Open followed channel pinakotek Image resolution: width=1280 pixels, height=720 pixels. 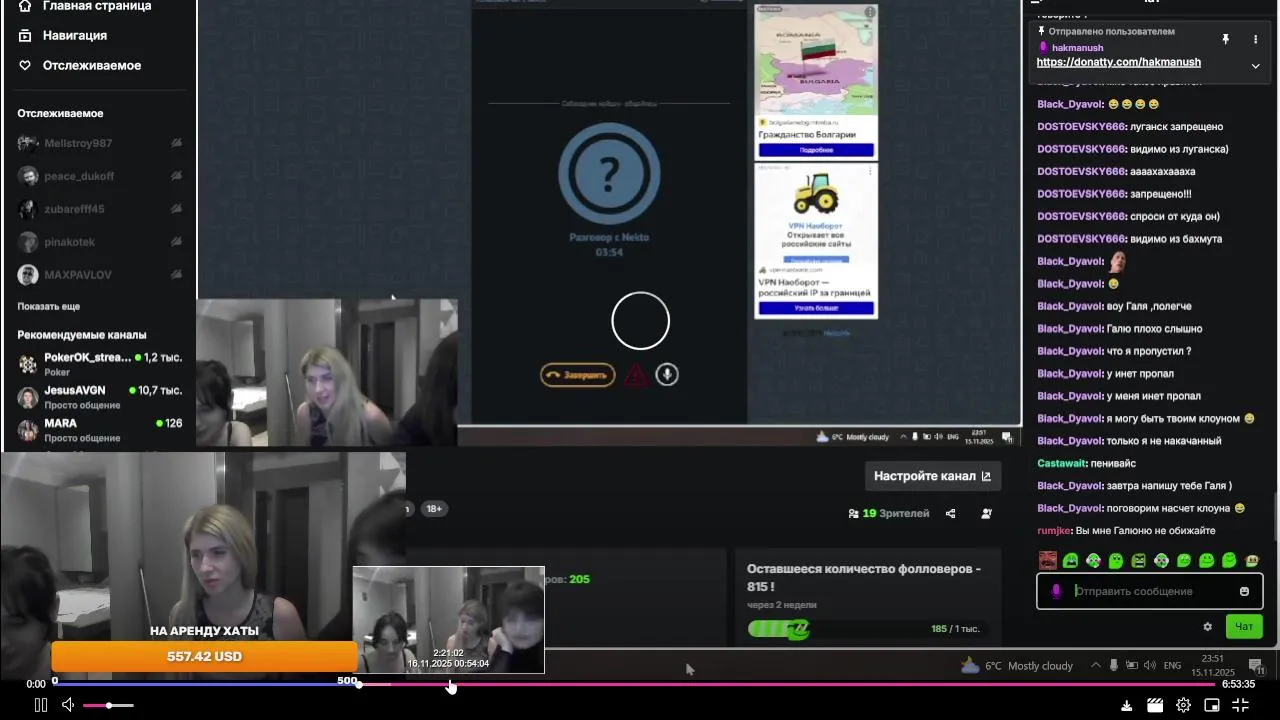point(98,242)
